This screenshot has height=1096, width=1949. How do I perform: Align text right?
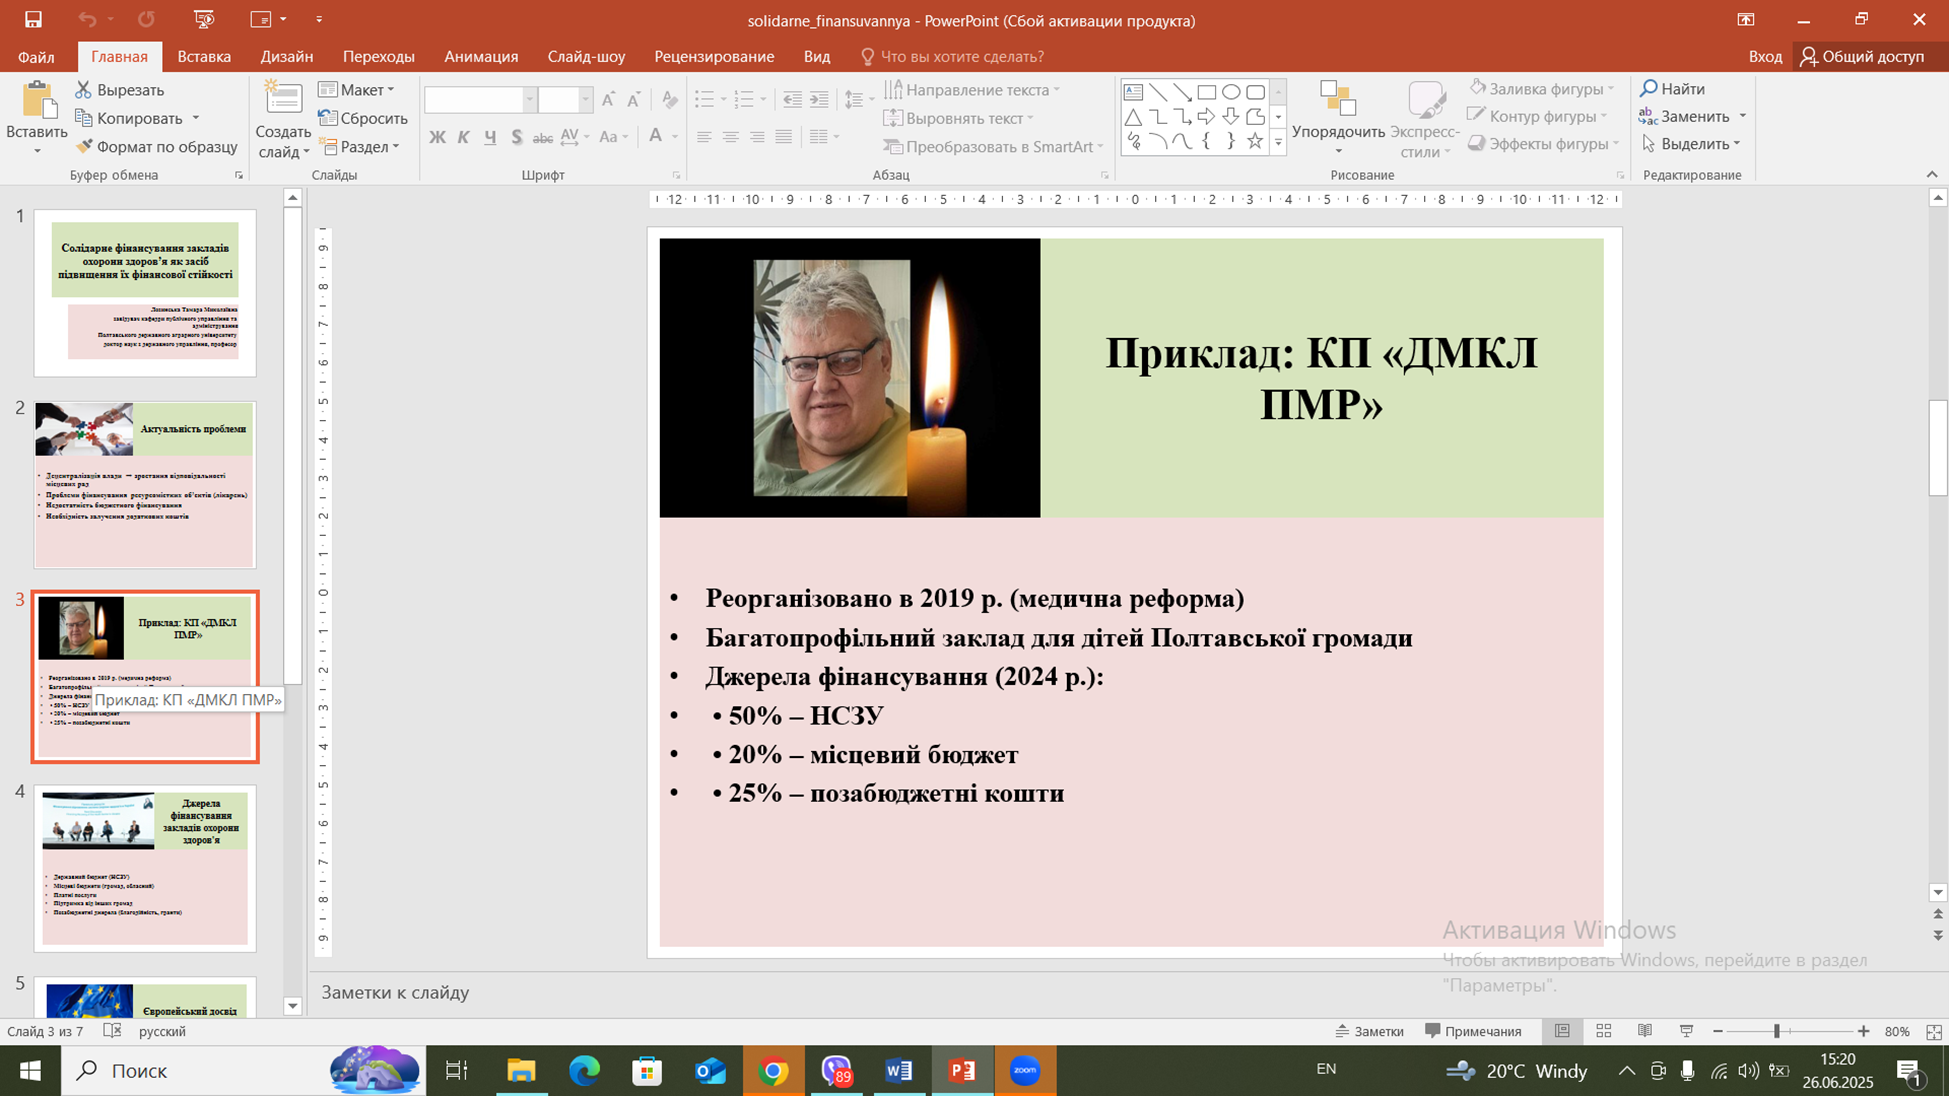(757, 137)
